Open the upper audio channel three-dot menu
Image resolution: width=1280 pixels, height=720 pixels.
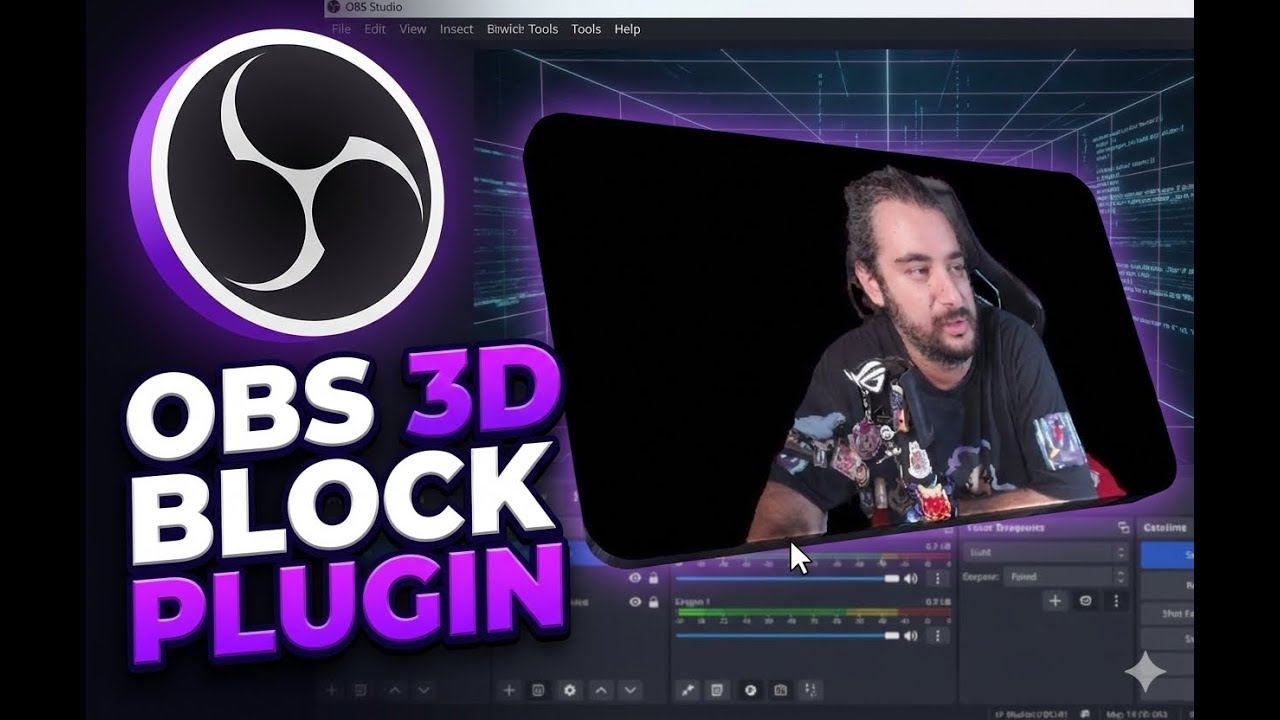coord(937,578)
